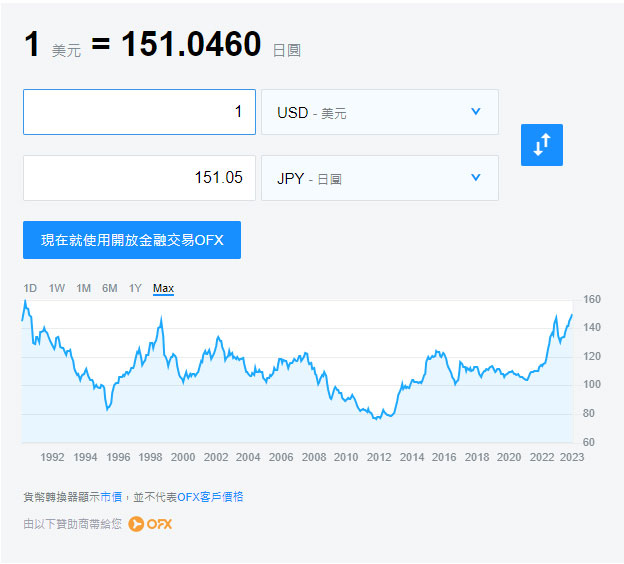Screen dimensions: 624x564
Task: Open the 市價 link
Action: point(111,497)
